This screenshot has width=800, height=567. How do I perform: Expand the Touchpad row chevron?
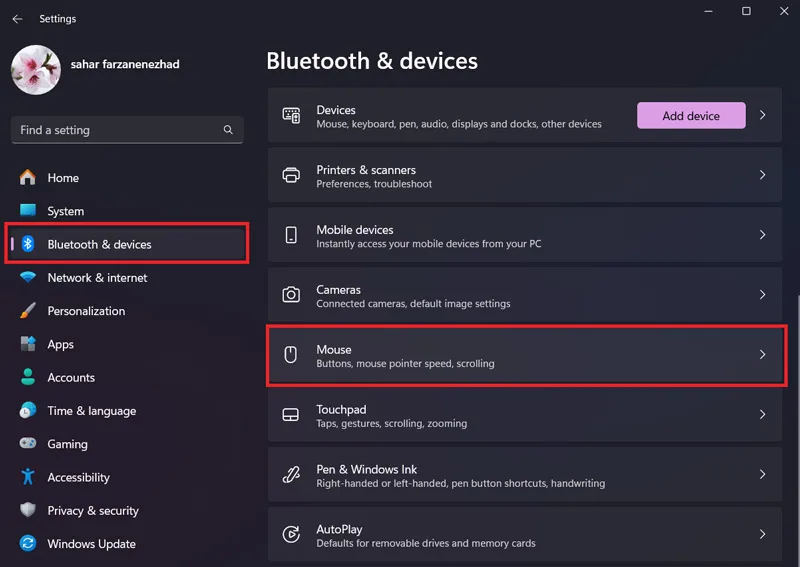[x=762, y=414]
